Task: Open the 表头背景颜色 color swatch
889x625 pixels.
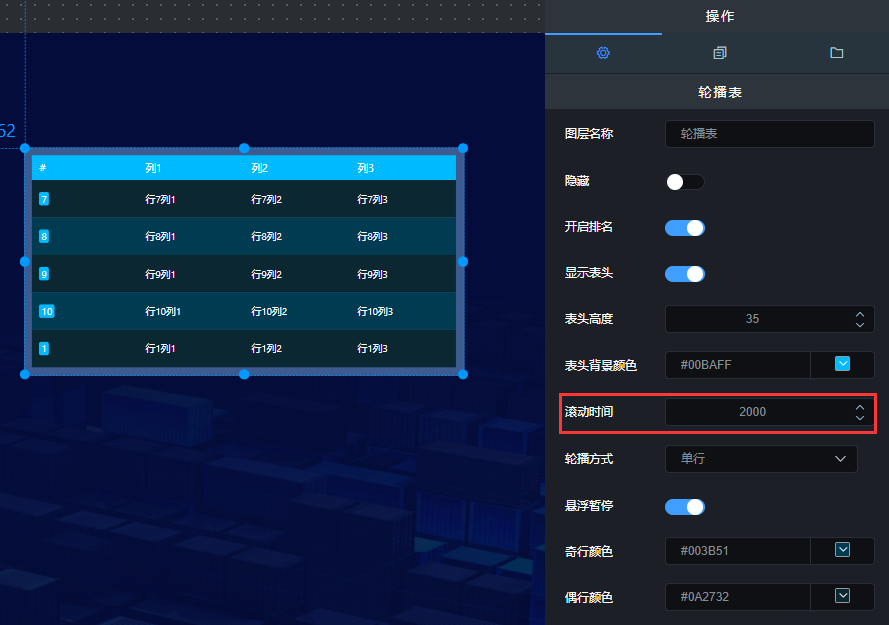Action: tap(842, 364)
